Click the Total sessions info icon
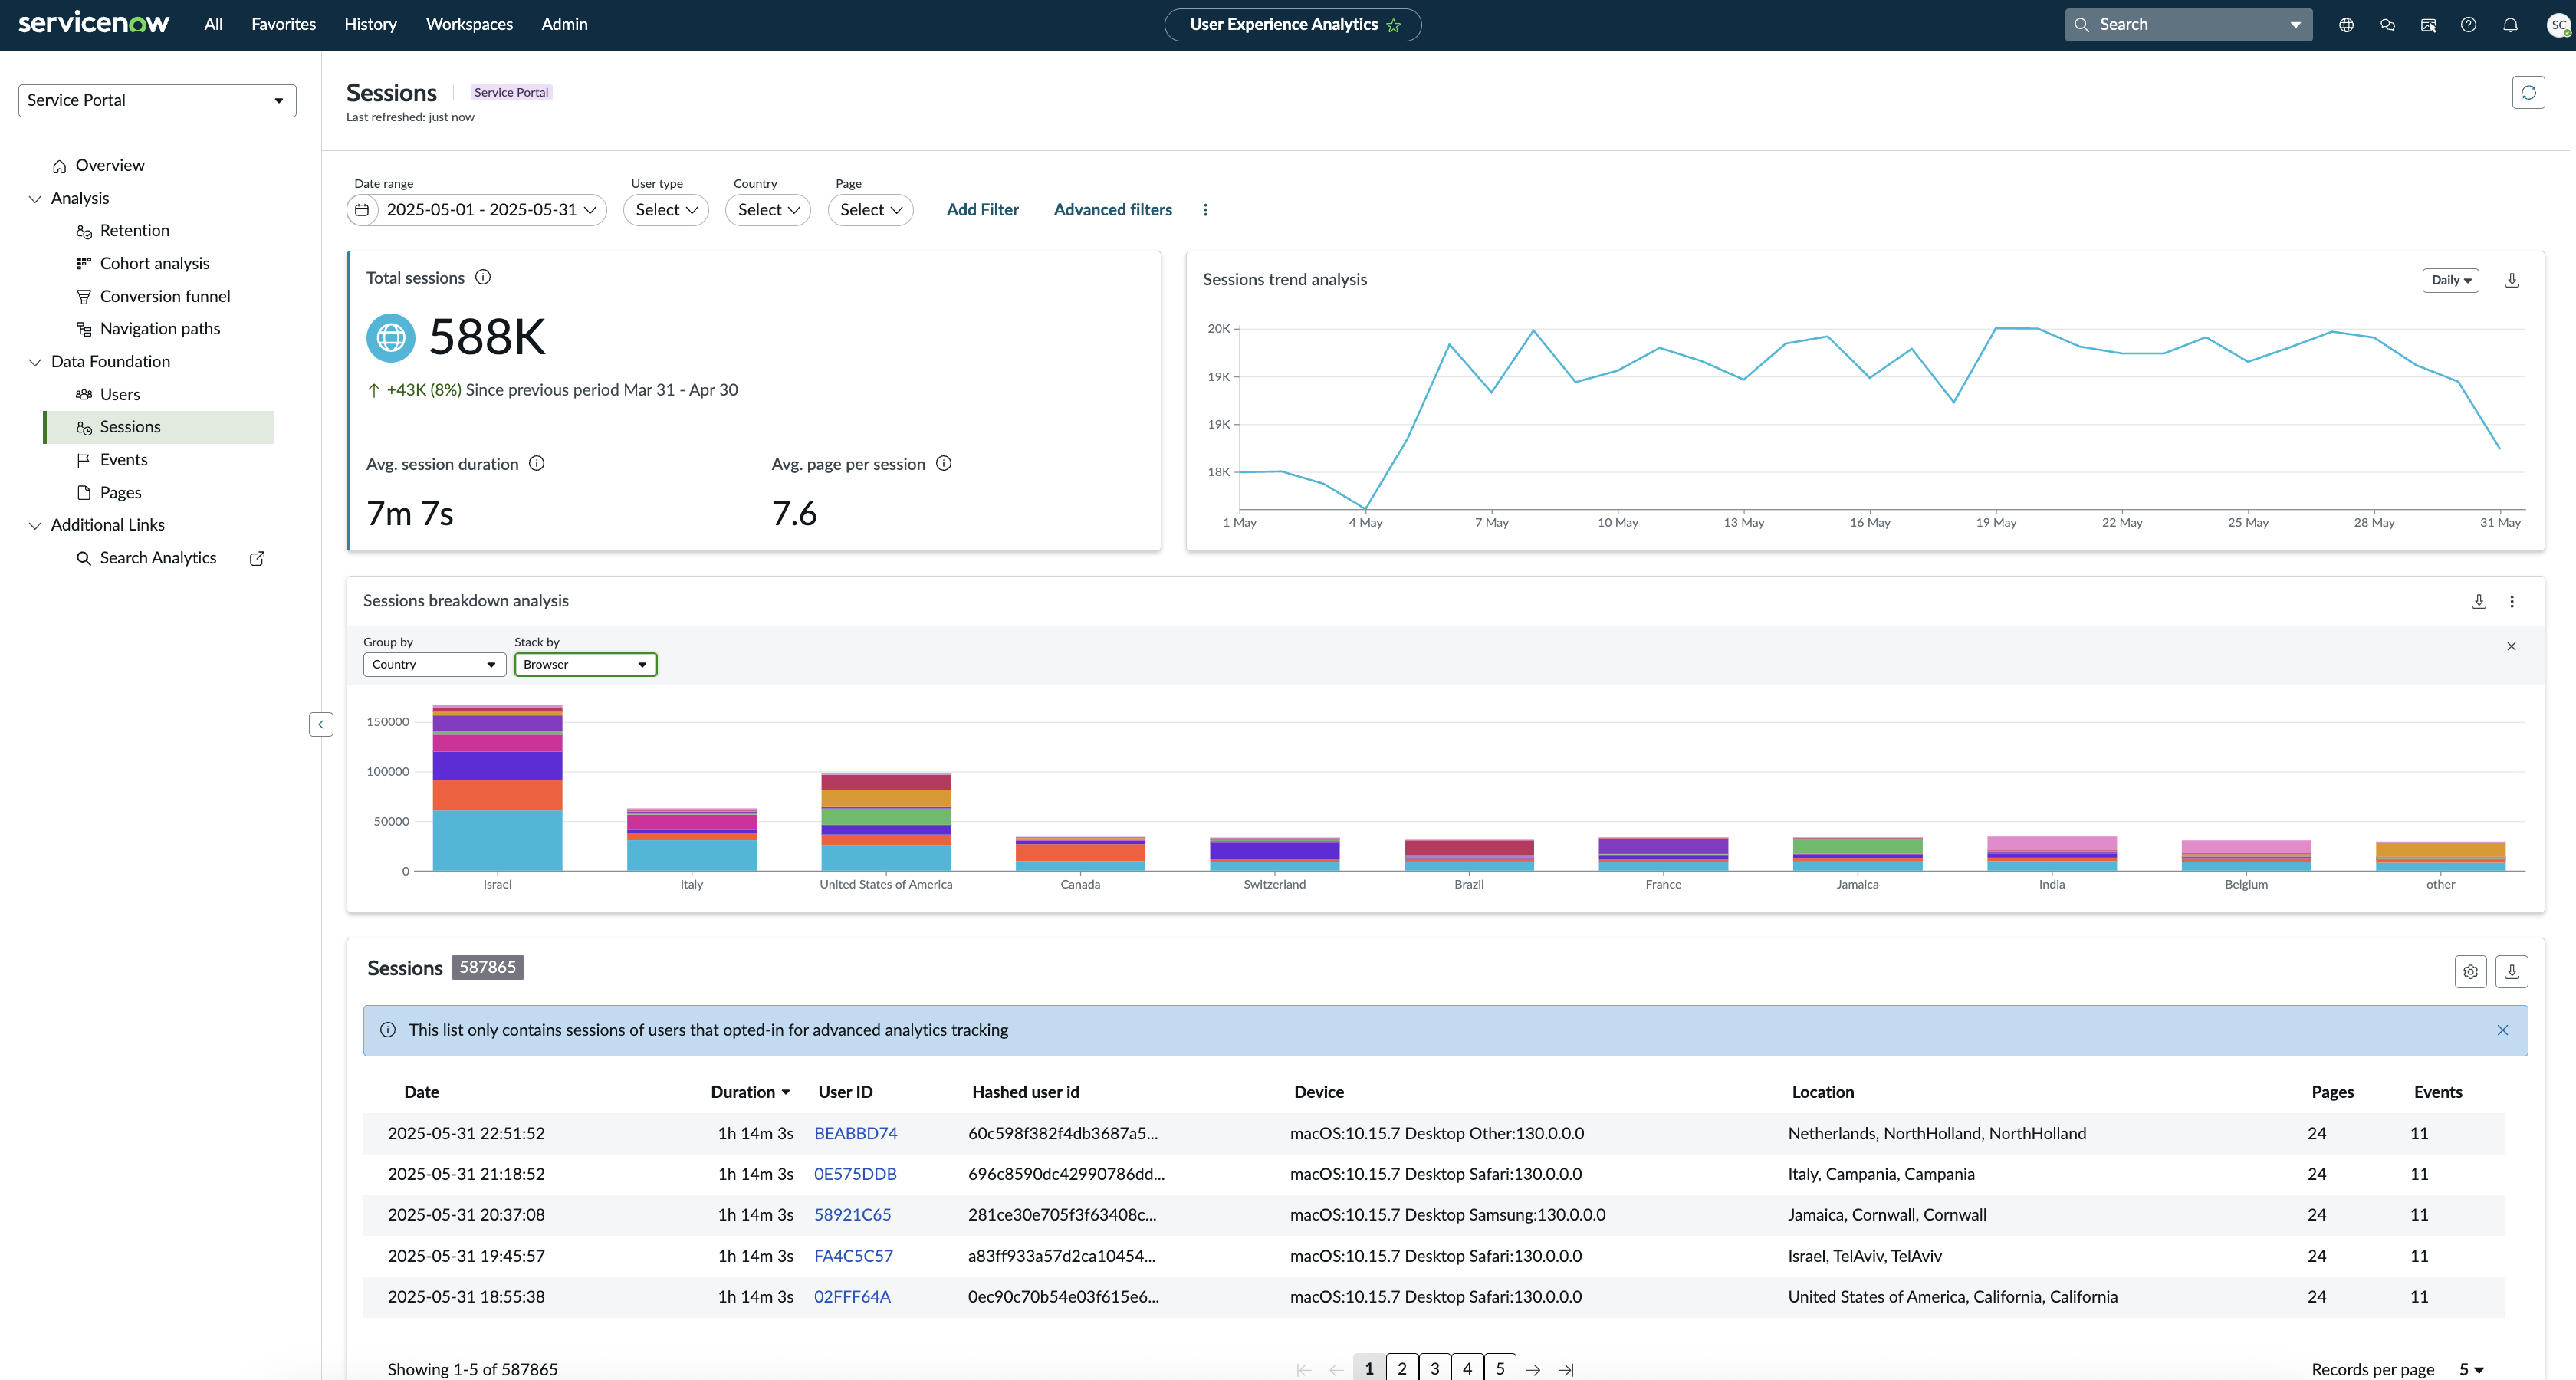 483,277
